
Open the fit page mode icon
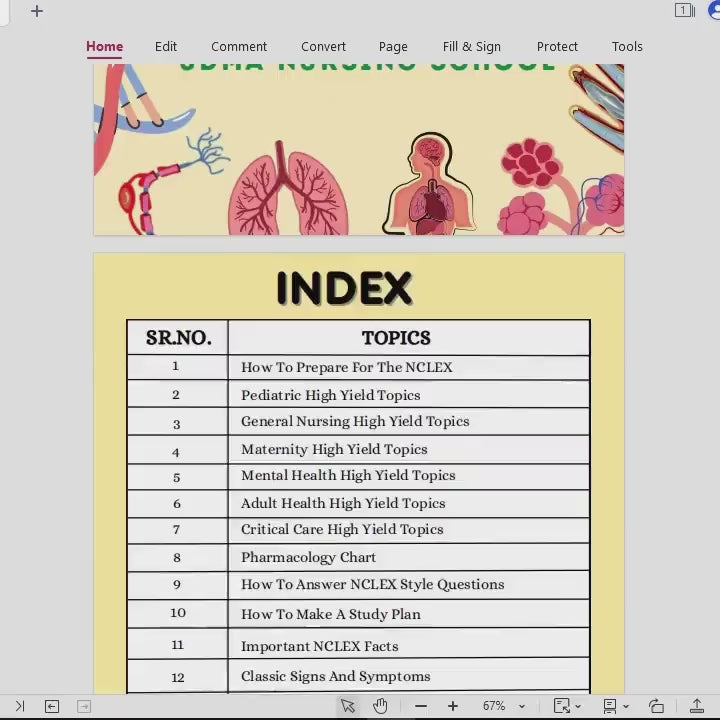(562, 706)
